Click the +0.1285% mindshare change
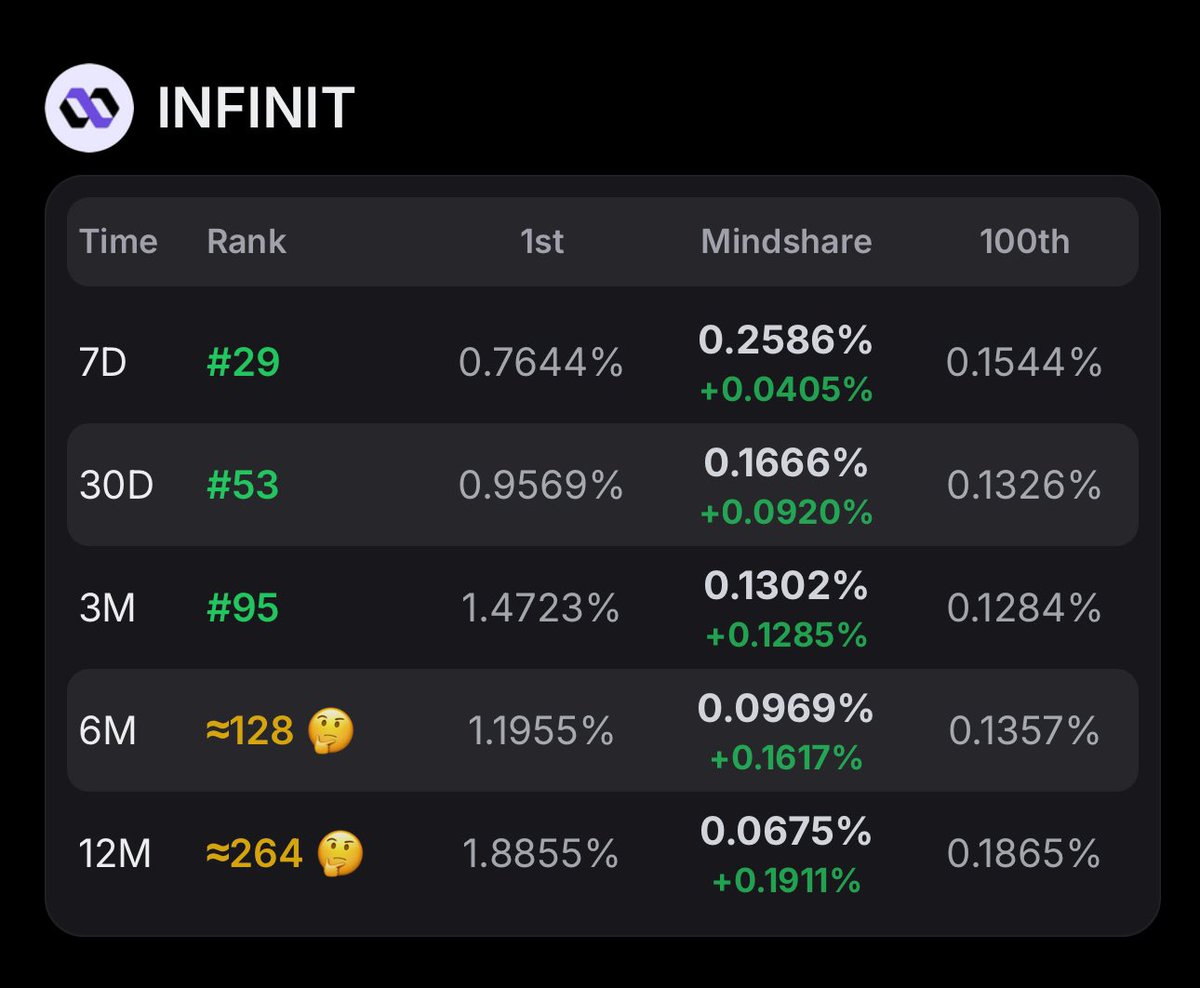This screenshot has width=1200, height=988. pyautogui.click(x=786, y=635)
